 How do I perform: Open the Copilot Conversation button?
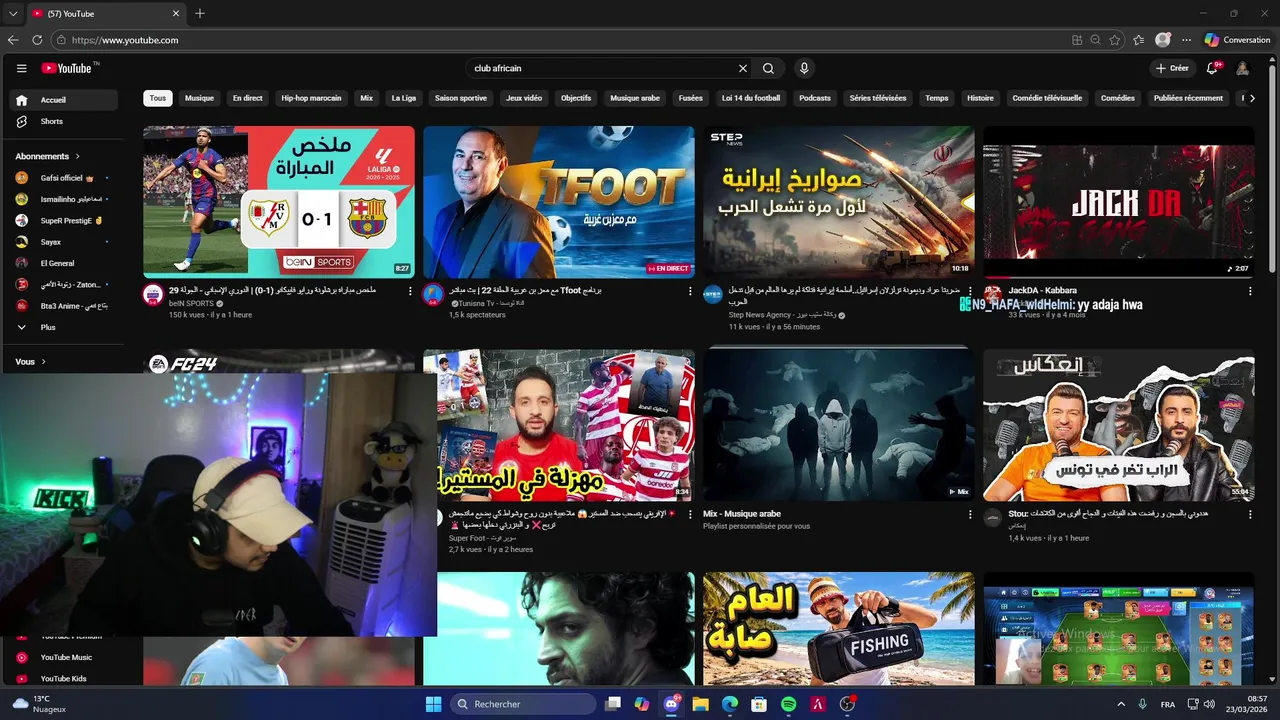click(1238, 40)
